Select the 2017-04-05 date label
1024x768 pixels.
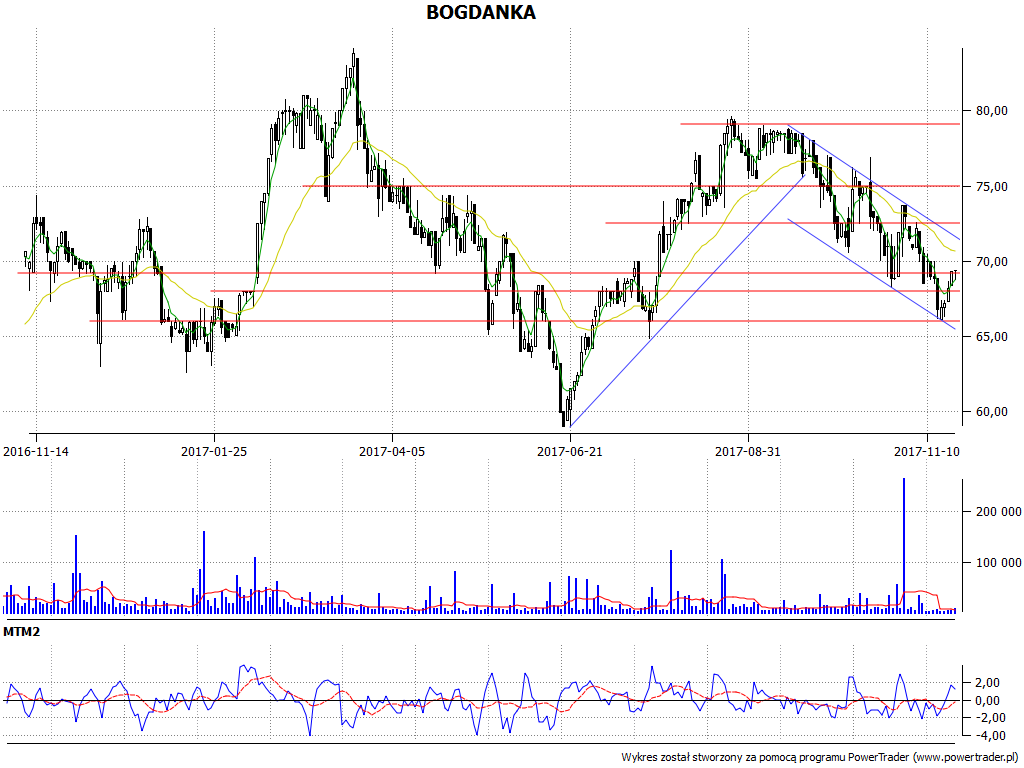(x=392, y=451)
